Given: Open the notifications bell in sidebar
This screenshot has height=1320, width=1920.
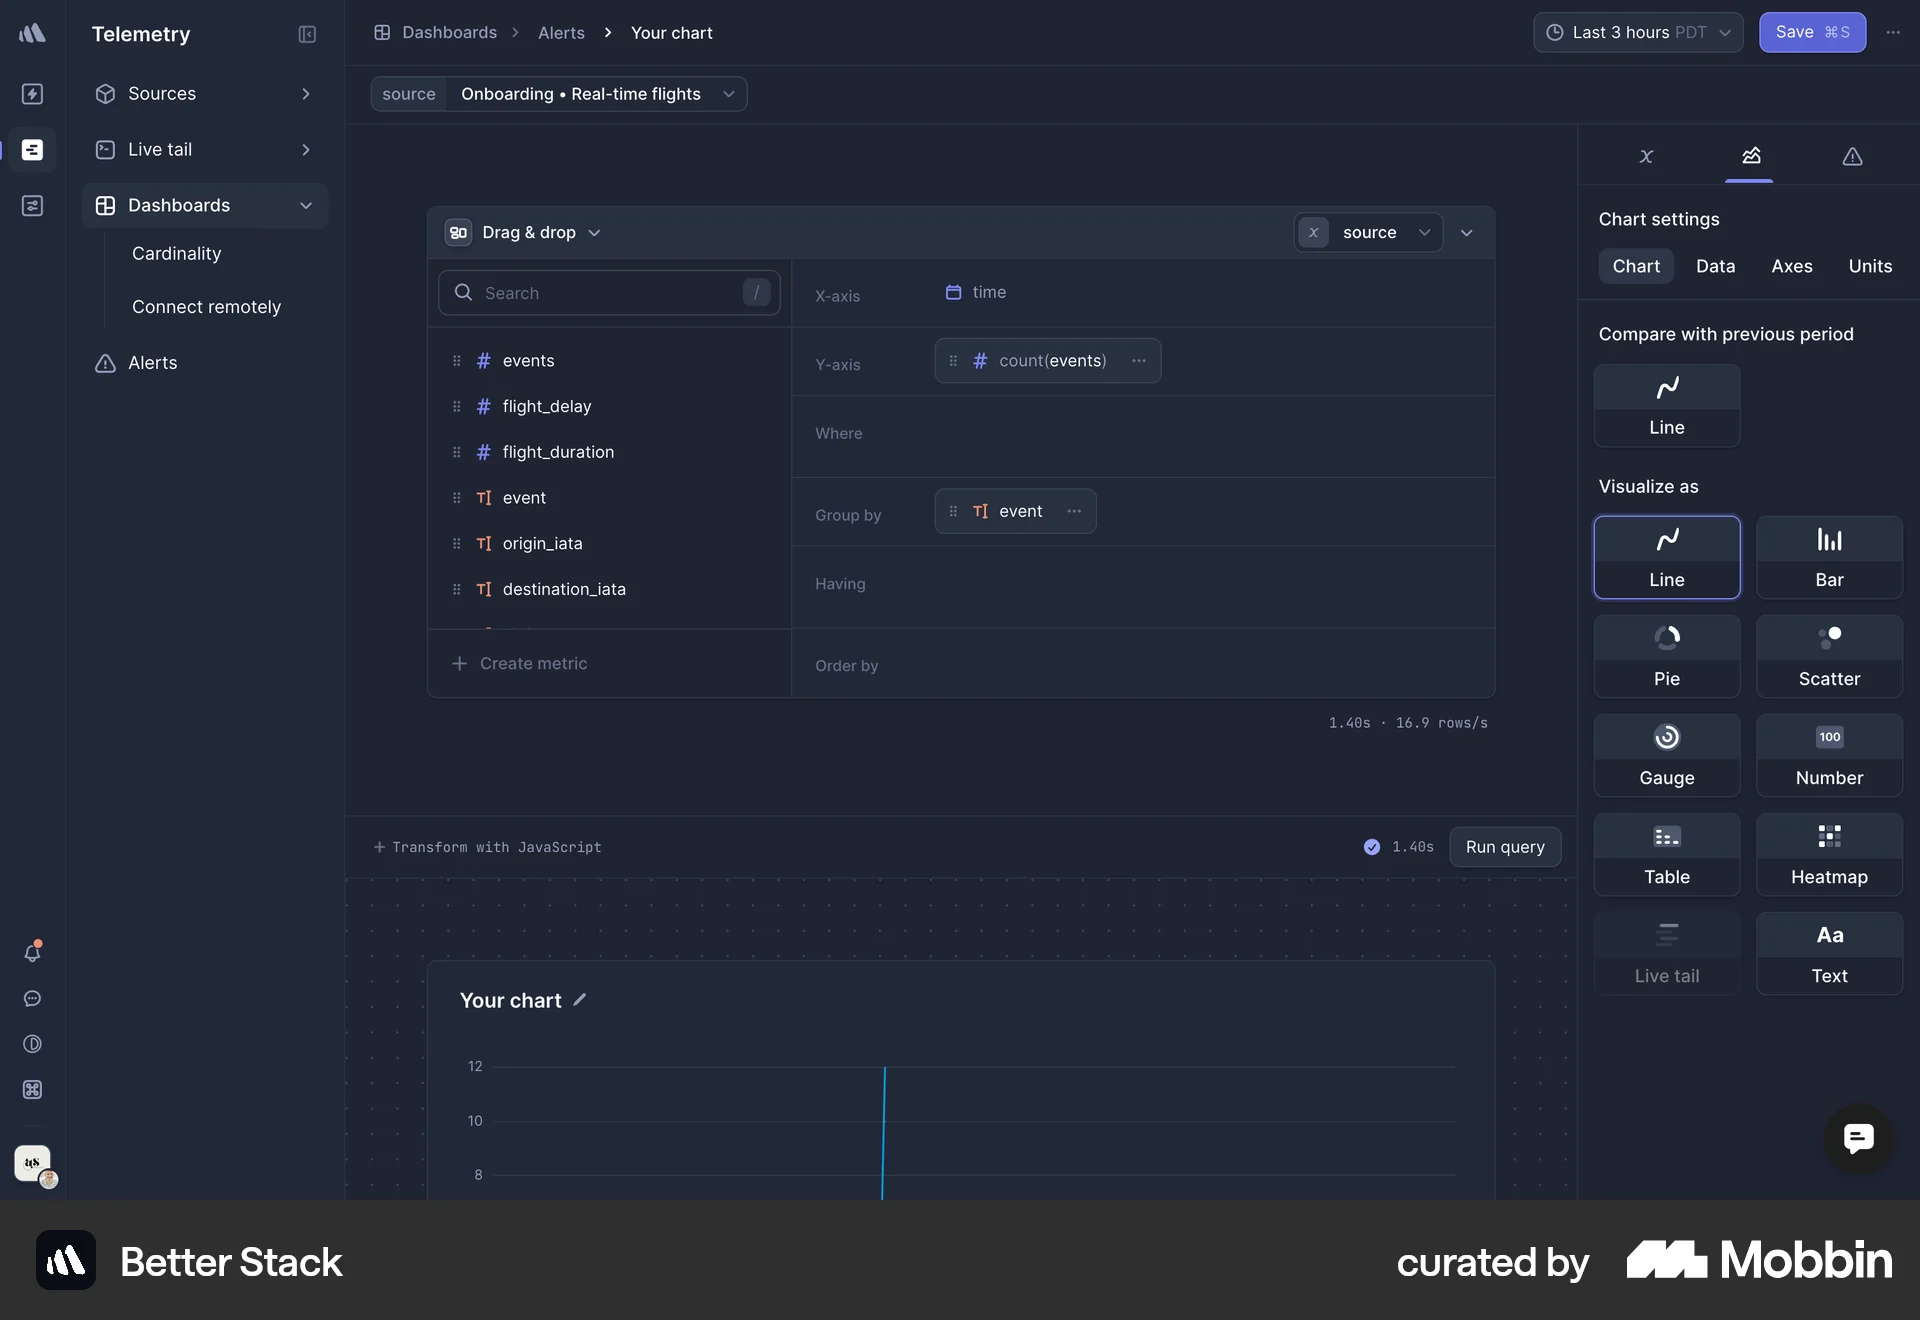Looking at the screenshot, I should (x=32, y=953).
